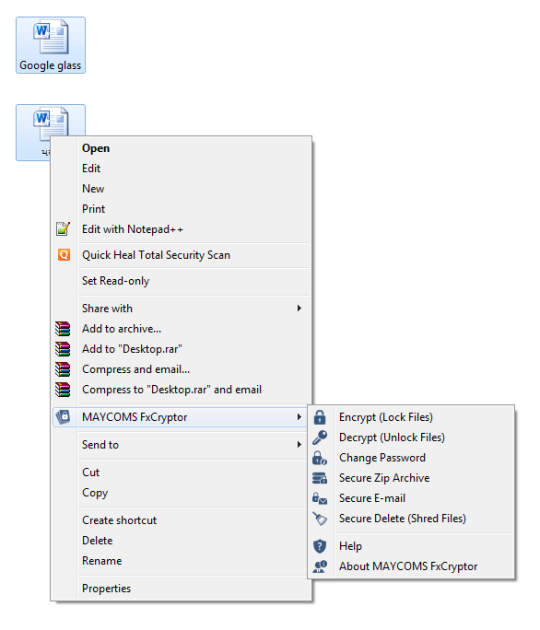Viewport: 540px width, 630px height.
Task: Select Encrypt (Lock Files)
Action: (x=411, y=417)
